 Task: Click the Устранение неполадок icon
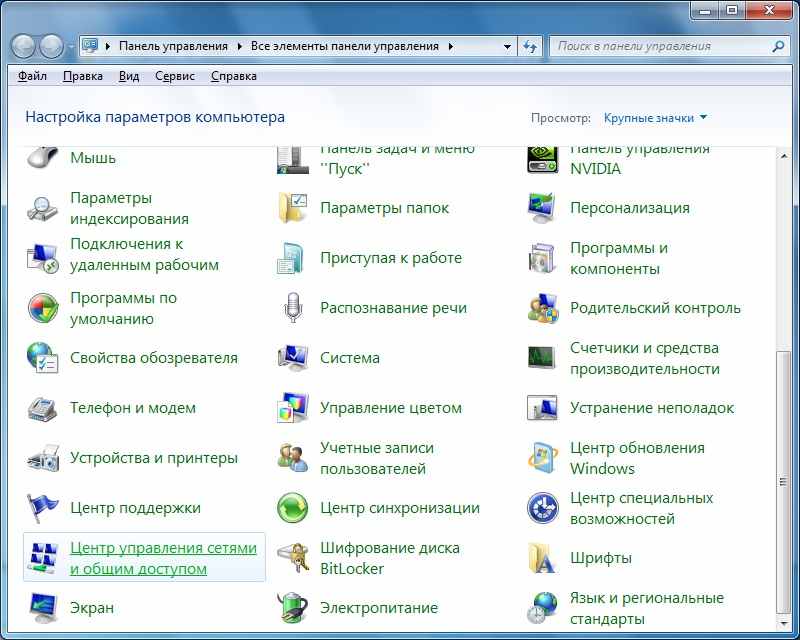click(x=542, y=408)
